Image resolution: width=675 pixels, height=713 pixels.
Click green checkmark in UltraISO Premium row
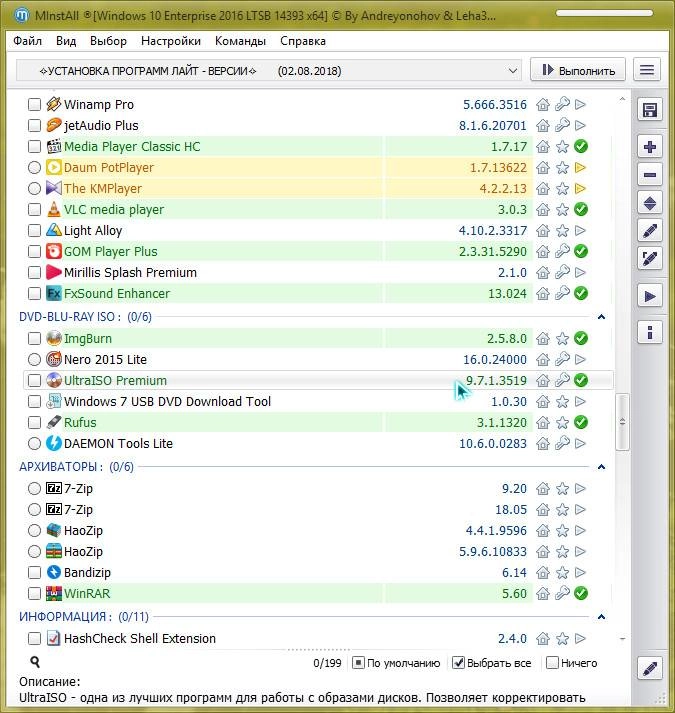click(x=581, y=380)
